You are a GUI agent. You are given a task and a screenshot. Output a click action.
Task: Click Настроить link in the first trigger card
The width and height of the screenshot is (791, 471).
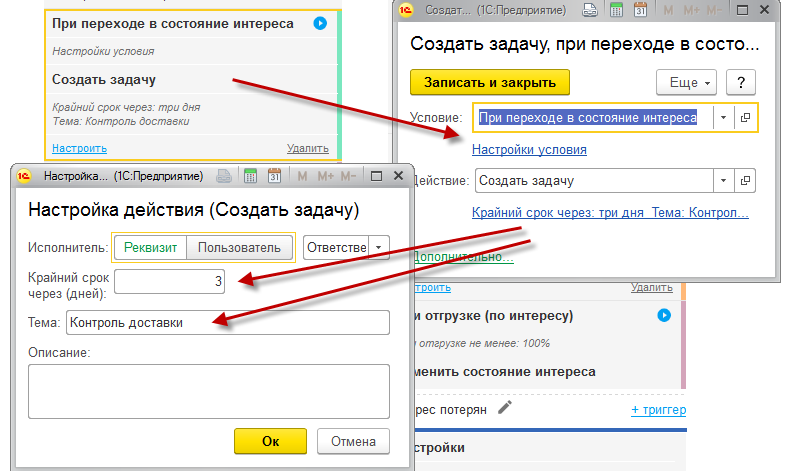click(80, 148)
